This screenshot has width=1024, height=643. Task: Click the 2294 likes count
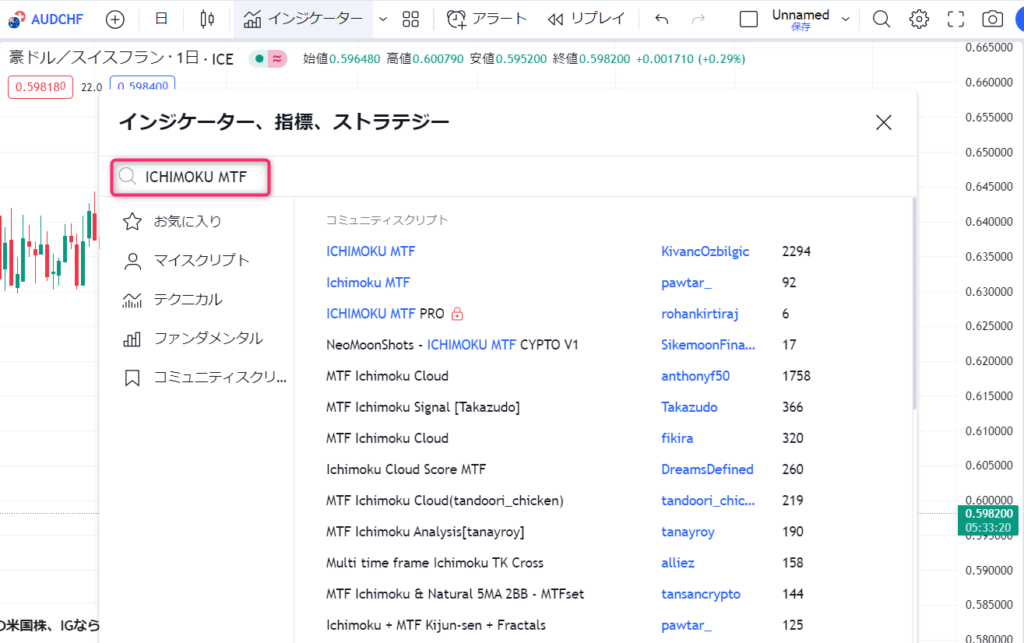(x=796, y=251)
